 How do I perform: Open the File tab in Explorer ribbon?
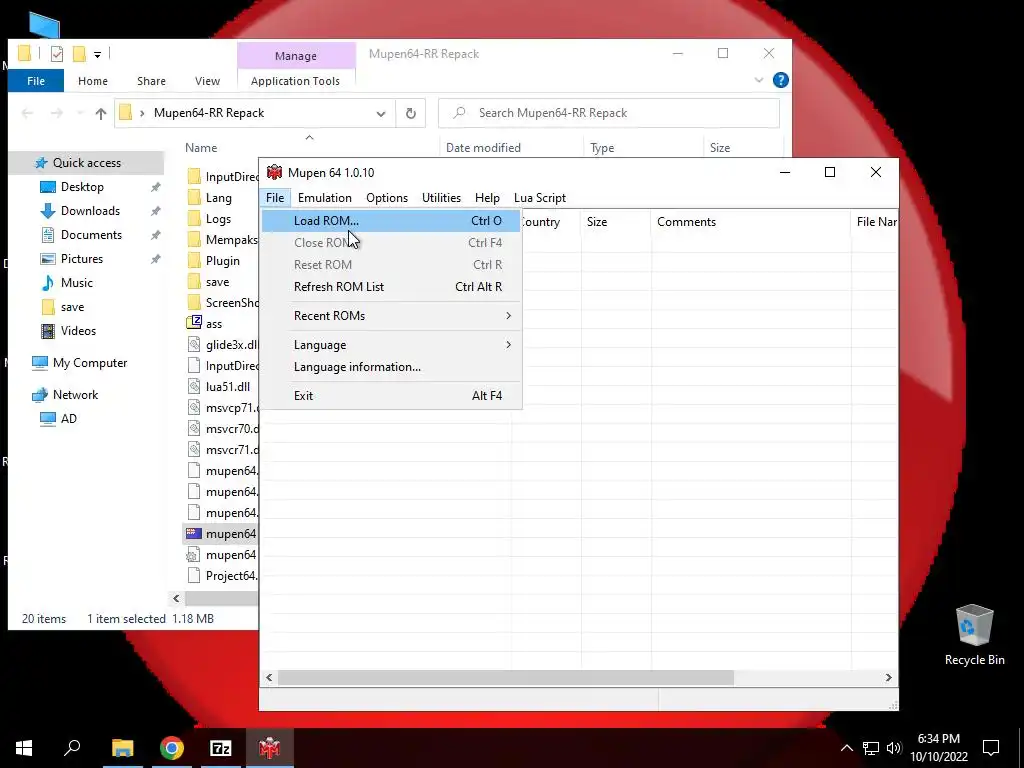click(36, 81)
